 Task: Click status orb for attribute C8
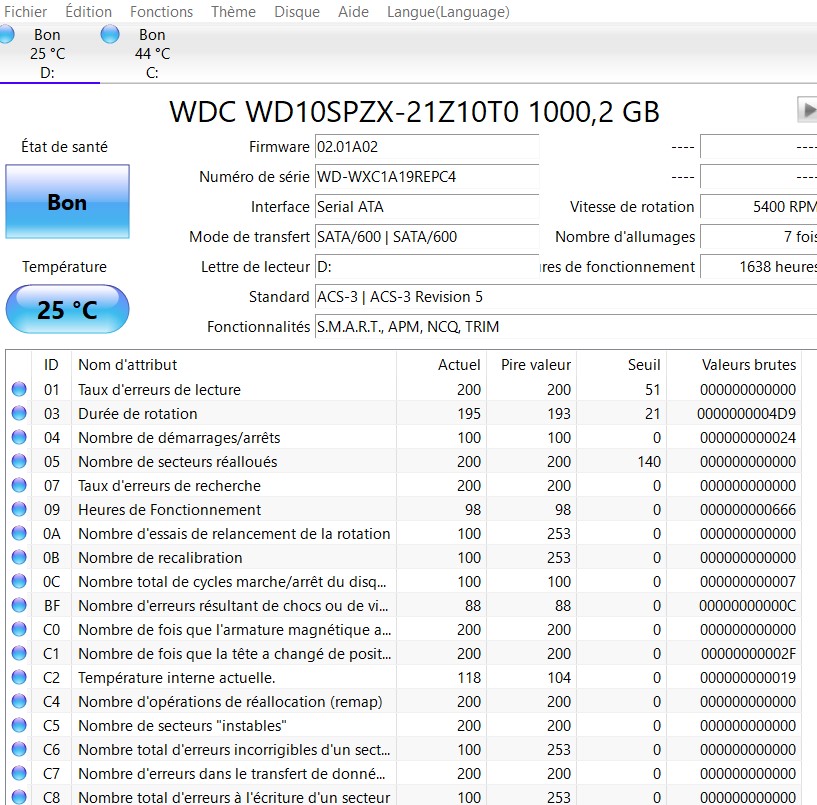[x=19, y=797]
